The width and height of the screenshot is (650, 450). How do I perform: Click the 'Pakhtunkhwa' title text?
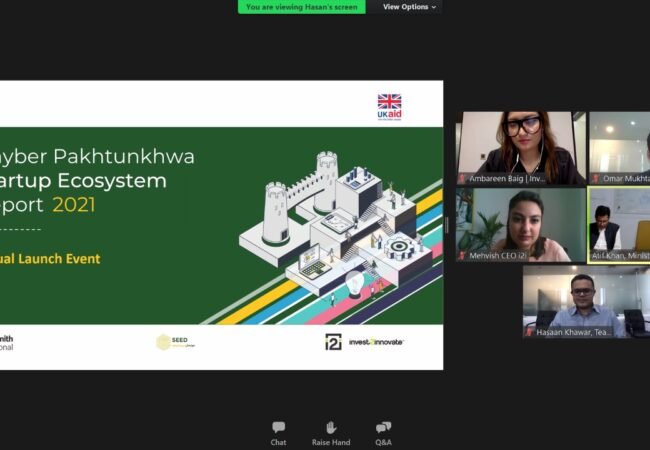tap(124, 157)
